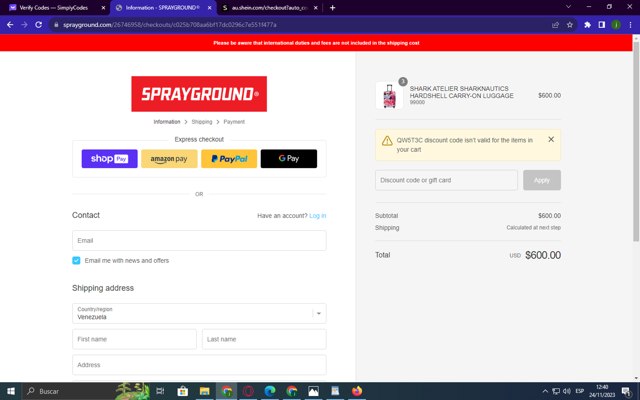
Task: Open the Country/region dropdown
Action: (199, 313)
